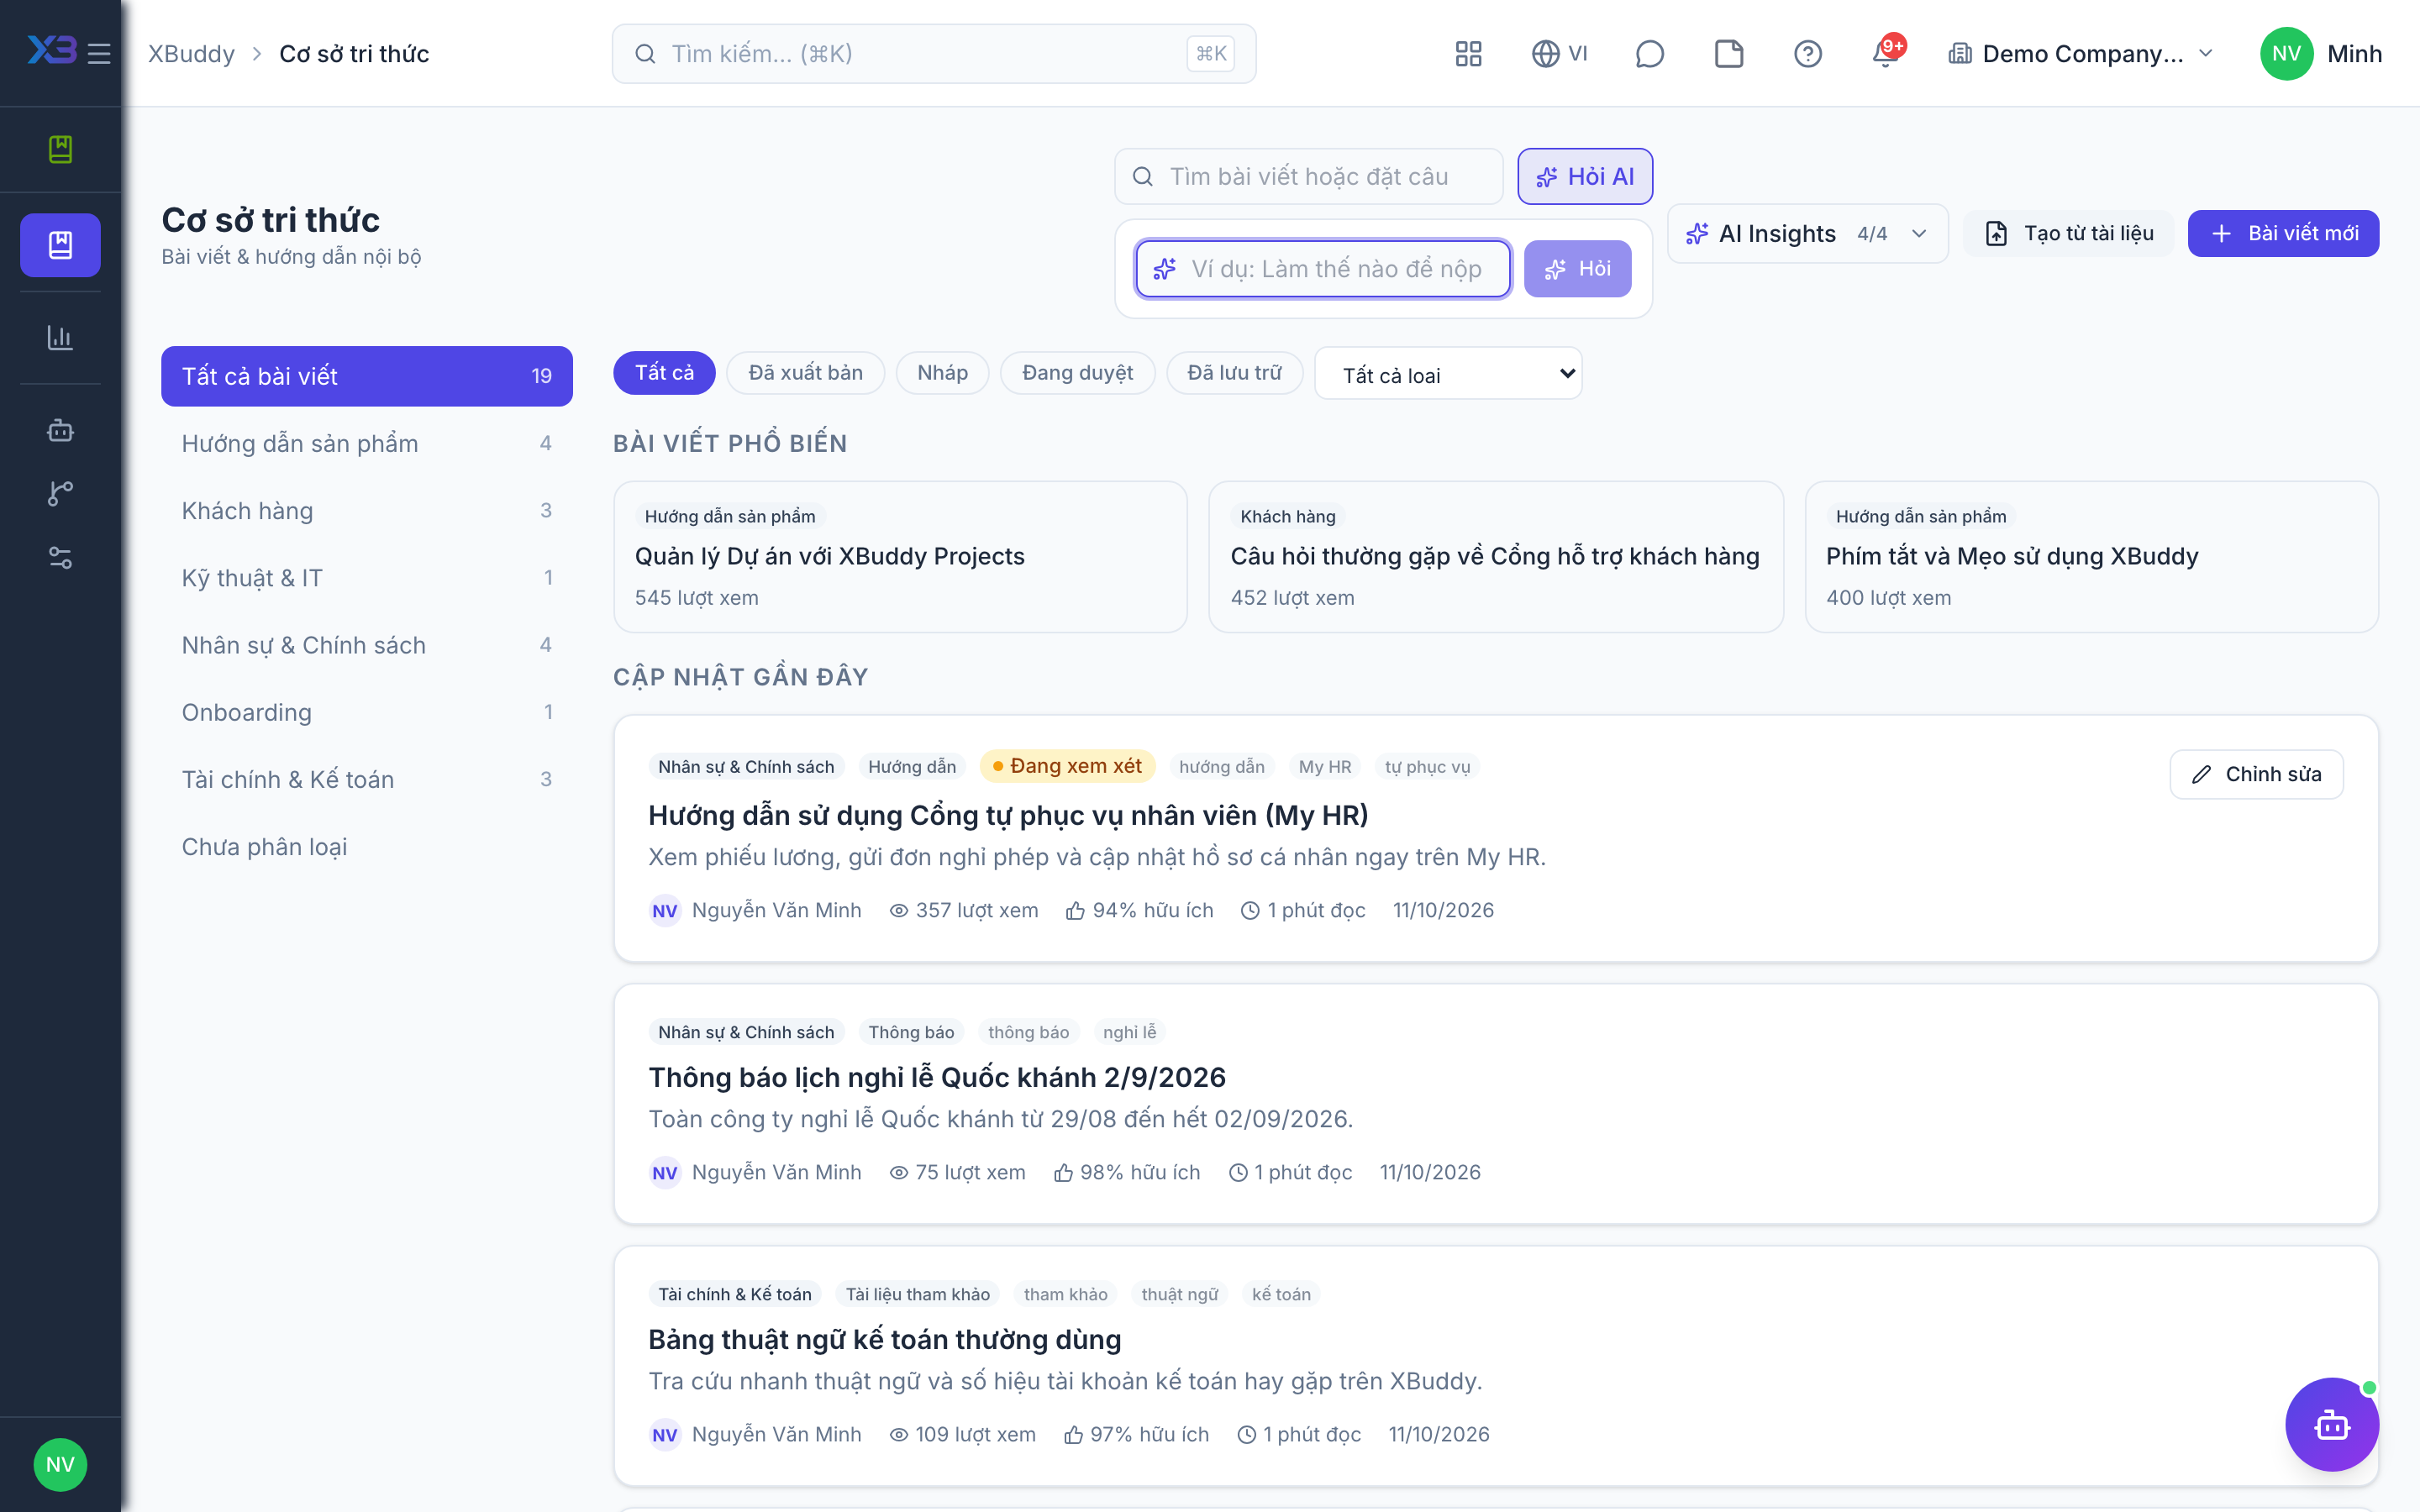Select 'Hướng dẫn sản phẩm' category

pos(366,443)
